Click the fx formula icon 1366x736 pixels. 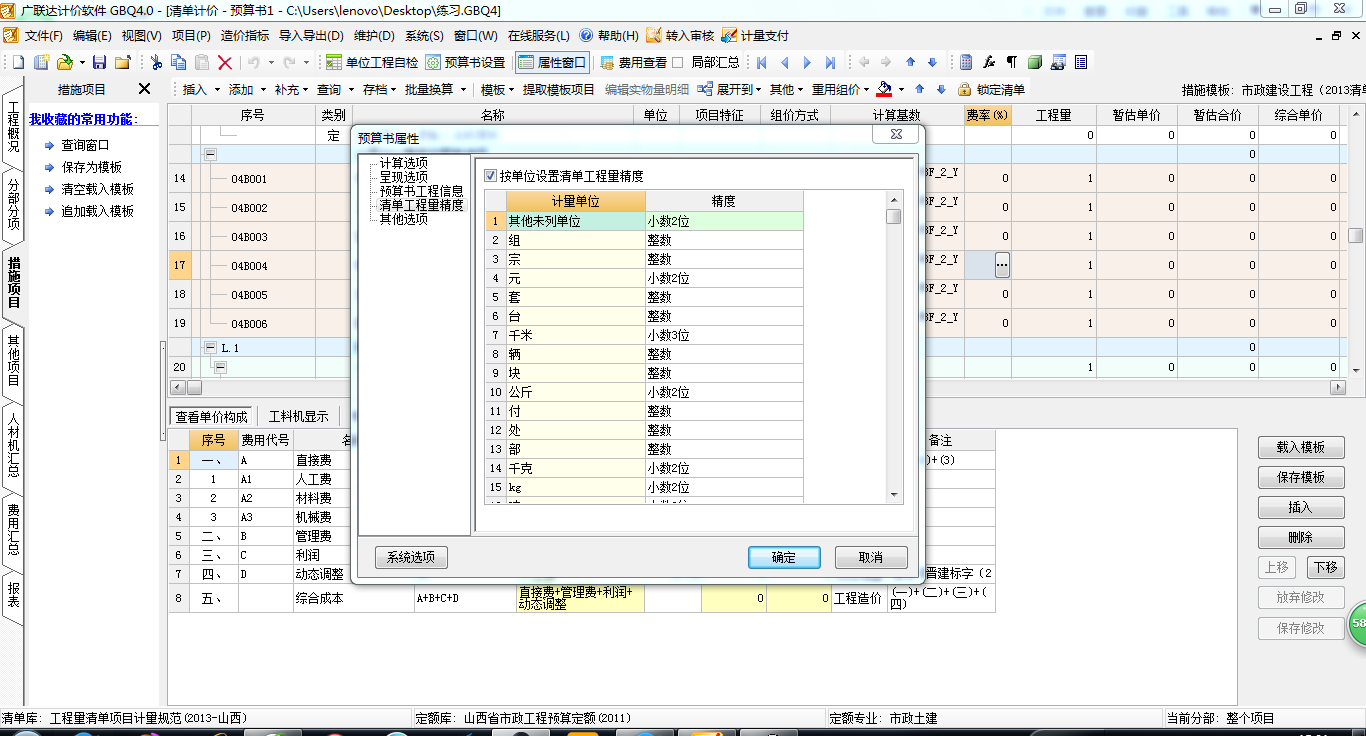pyautogui.click(x=989, y=62)
